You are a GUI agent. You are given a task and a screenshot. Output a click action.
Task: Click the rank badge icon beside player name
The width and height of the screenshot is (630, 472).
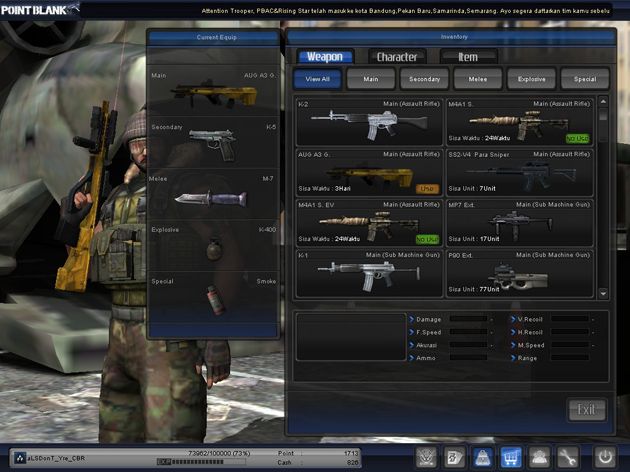(x=20, y=458)
